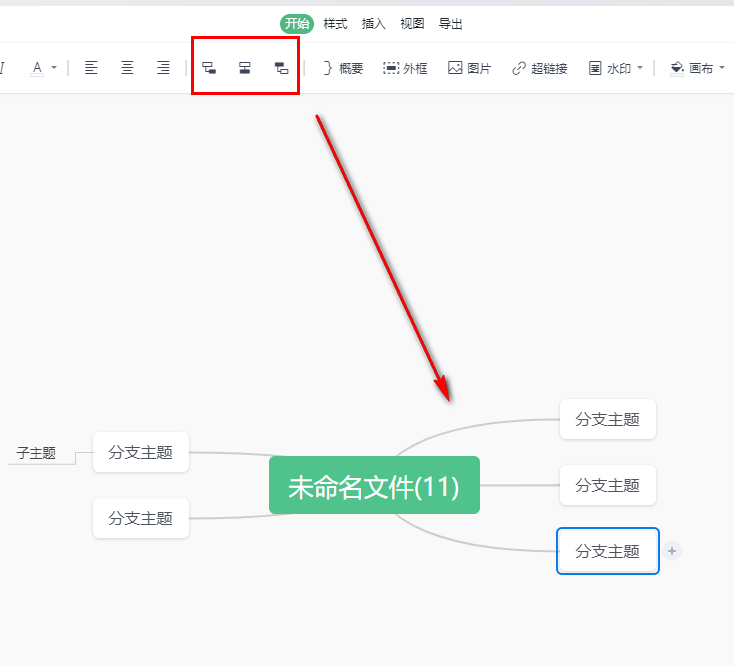
Task: Add a hyperlink via 超链接
Action: (539, 68)
